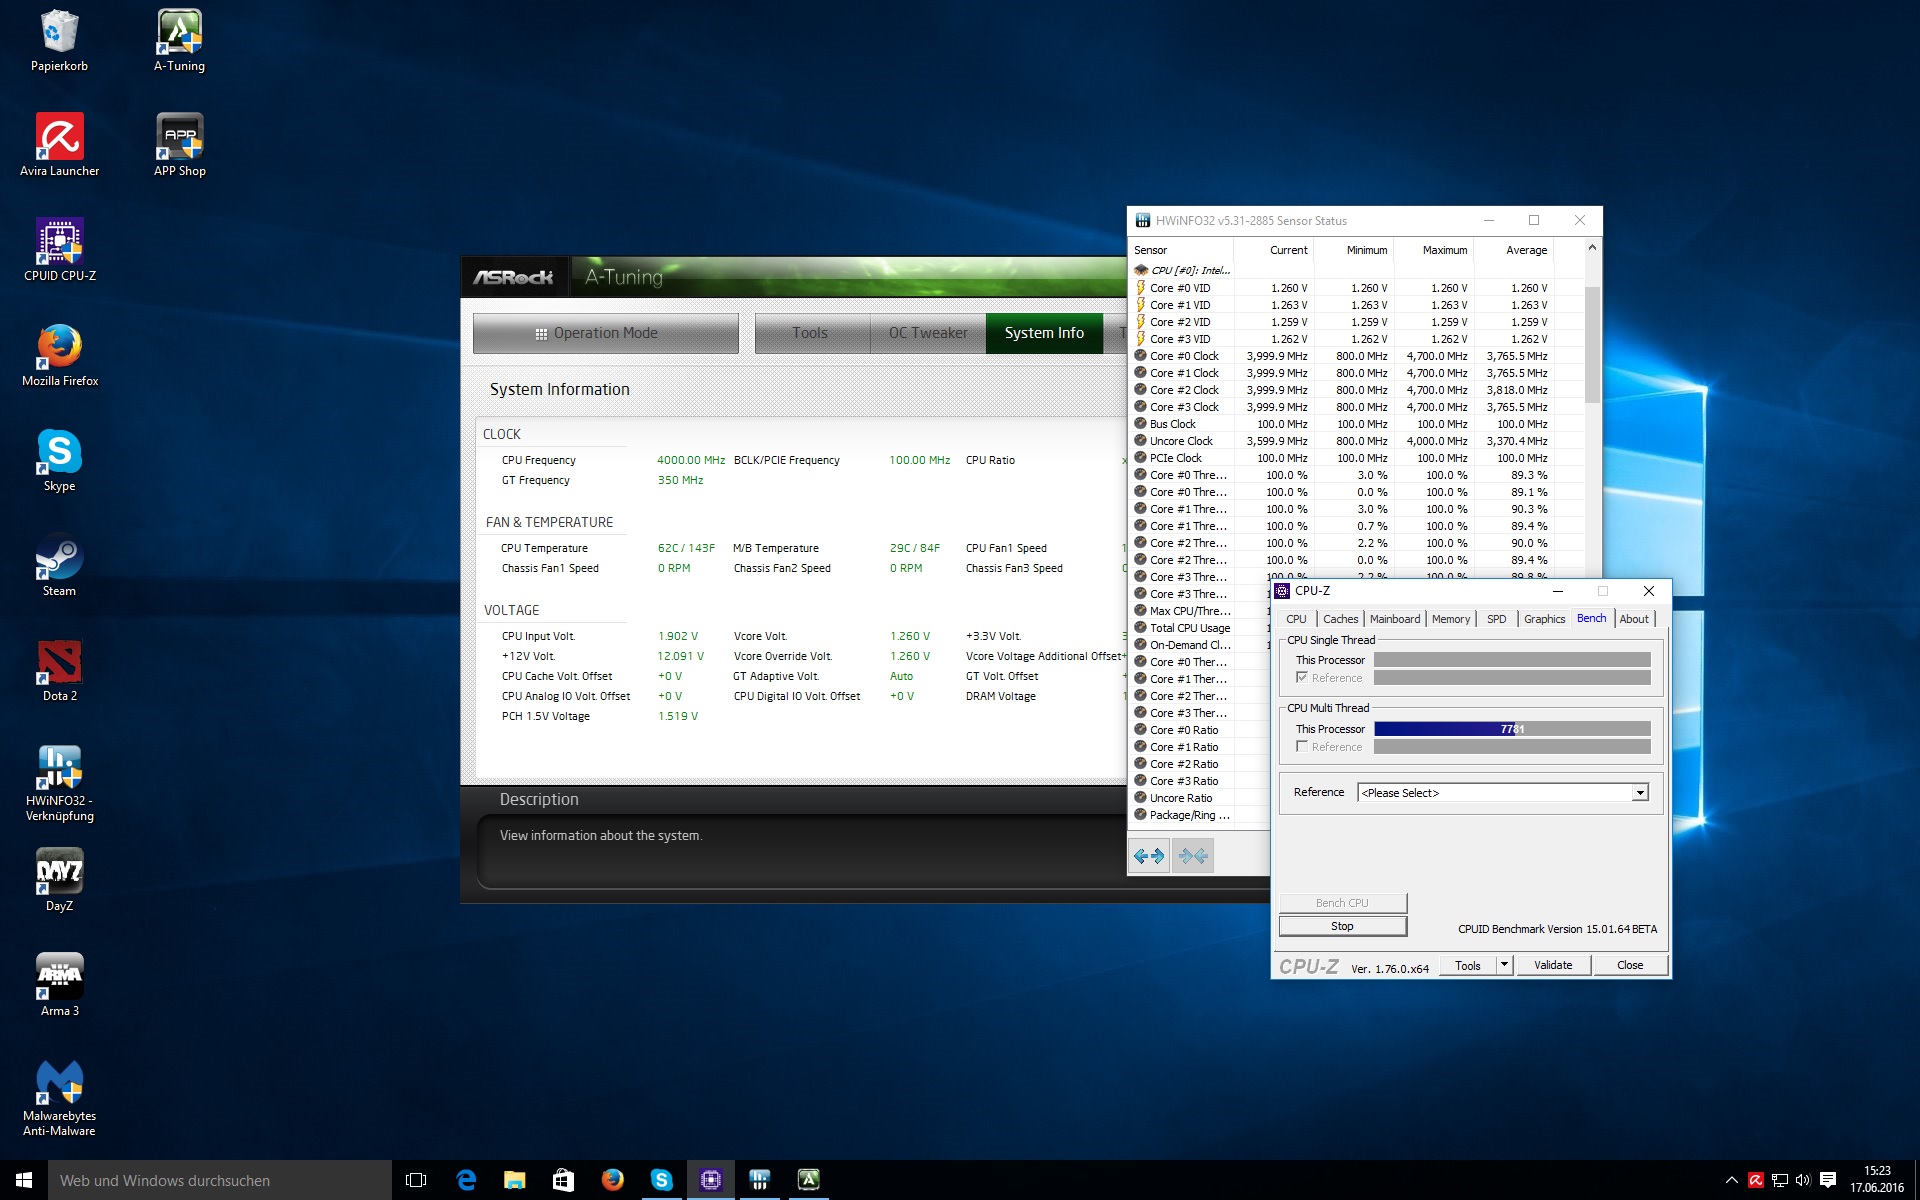The width and height of the screenshot is (1920, 1200).
Task: Expand Tools dropdown arrow in CPU-Z
Action: (x=1504, y=965)
